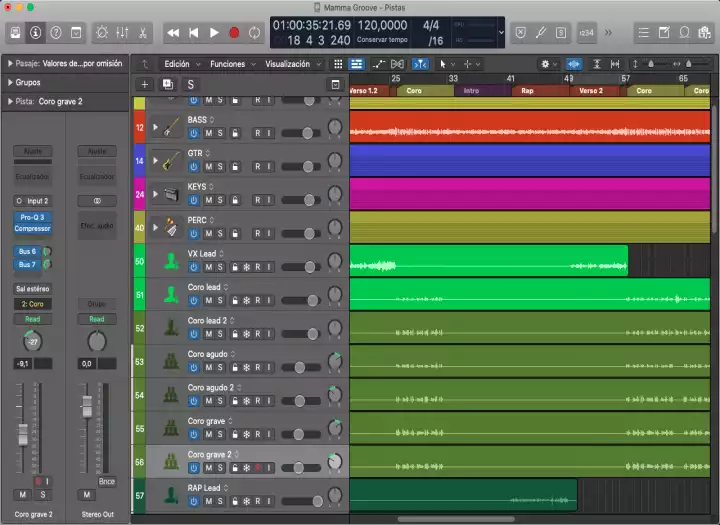Go to beginning of project
The width and height of the screenshot is (720, 525).
(194, 33)
